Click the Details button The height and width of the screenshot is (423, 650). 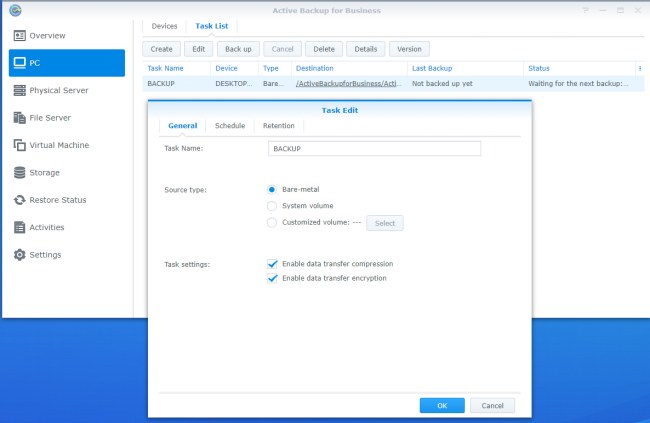pos(366,49)
